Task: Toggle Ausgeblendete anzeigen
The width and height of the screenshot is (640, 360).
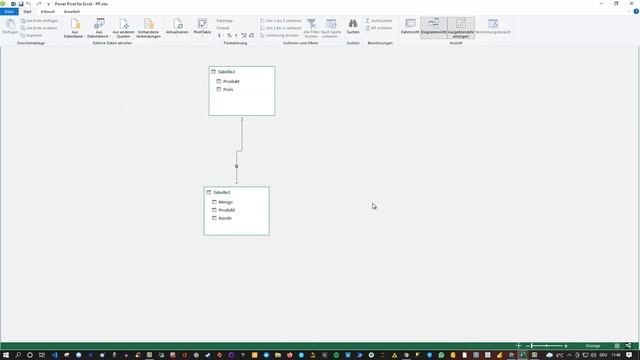Action: [461, 28]
